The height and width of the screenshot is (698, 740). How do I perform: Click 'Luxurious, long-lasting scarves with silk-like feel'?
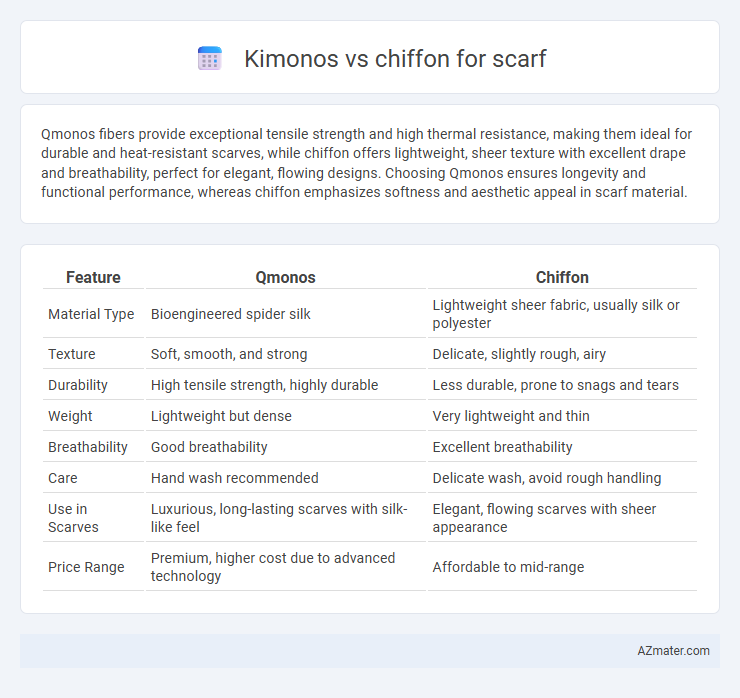click(279, 518)
